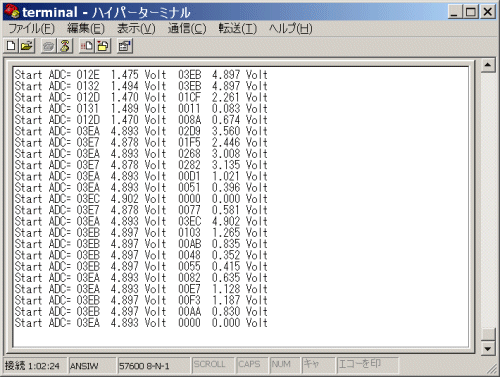
Task: Click the 0282 hex value
Action: pos(189,165)
